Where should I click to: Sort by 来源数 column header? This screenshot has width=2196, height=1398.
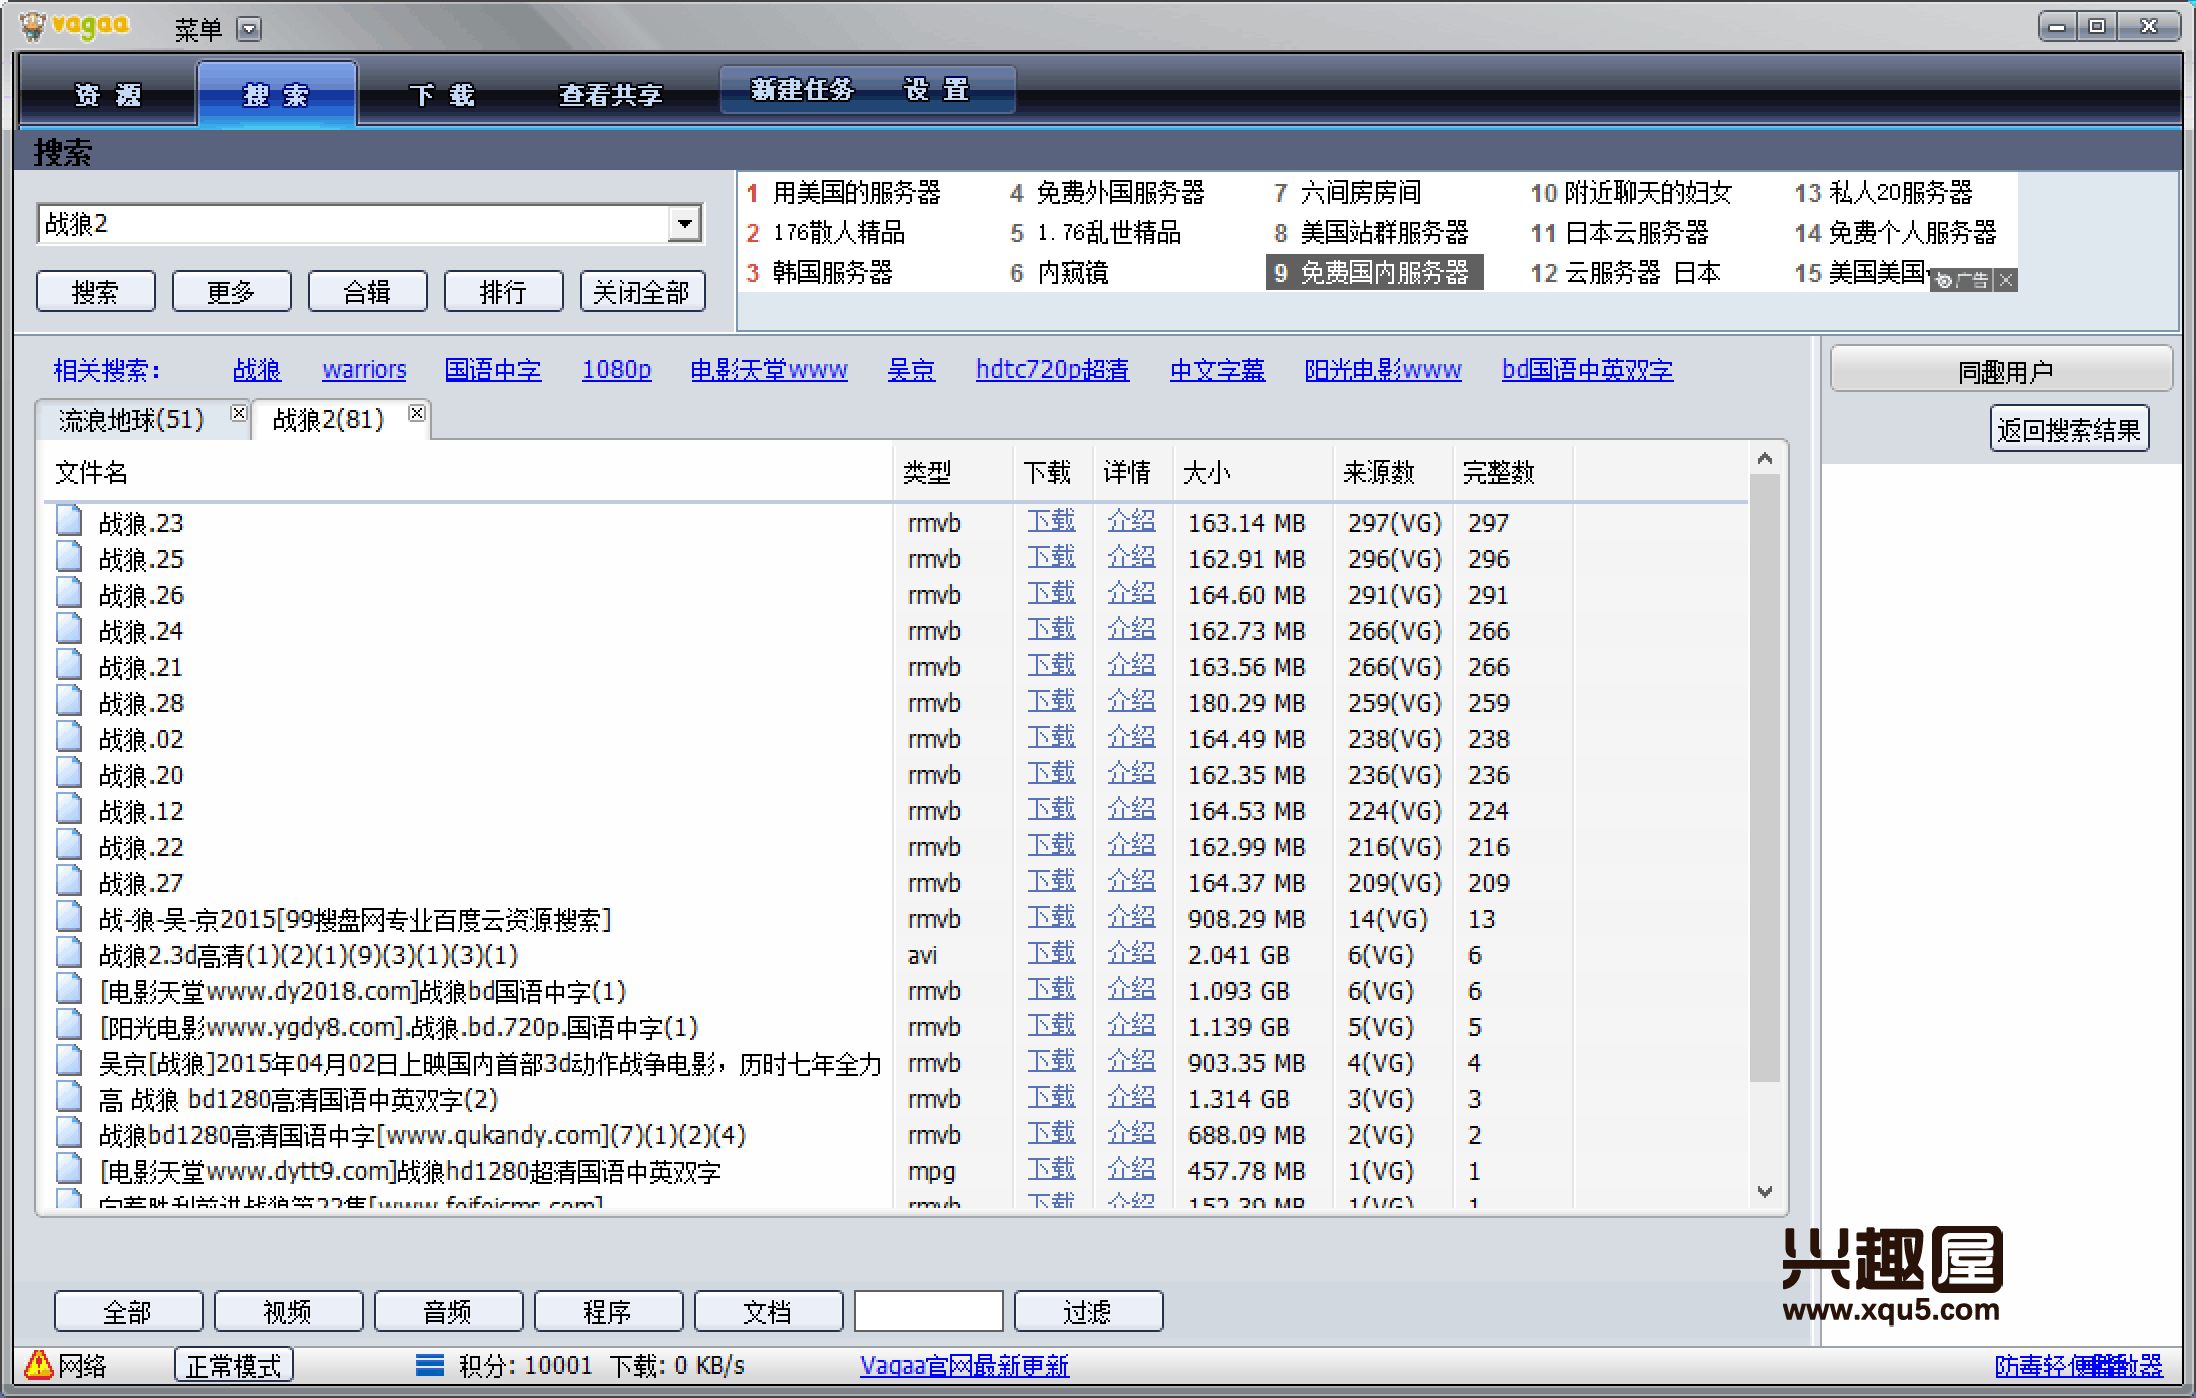[1393, 472]
